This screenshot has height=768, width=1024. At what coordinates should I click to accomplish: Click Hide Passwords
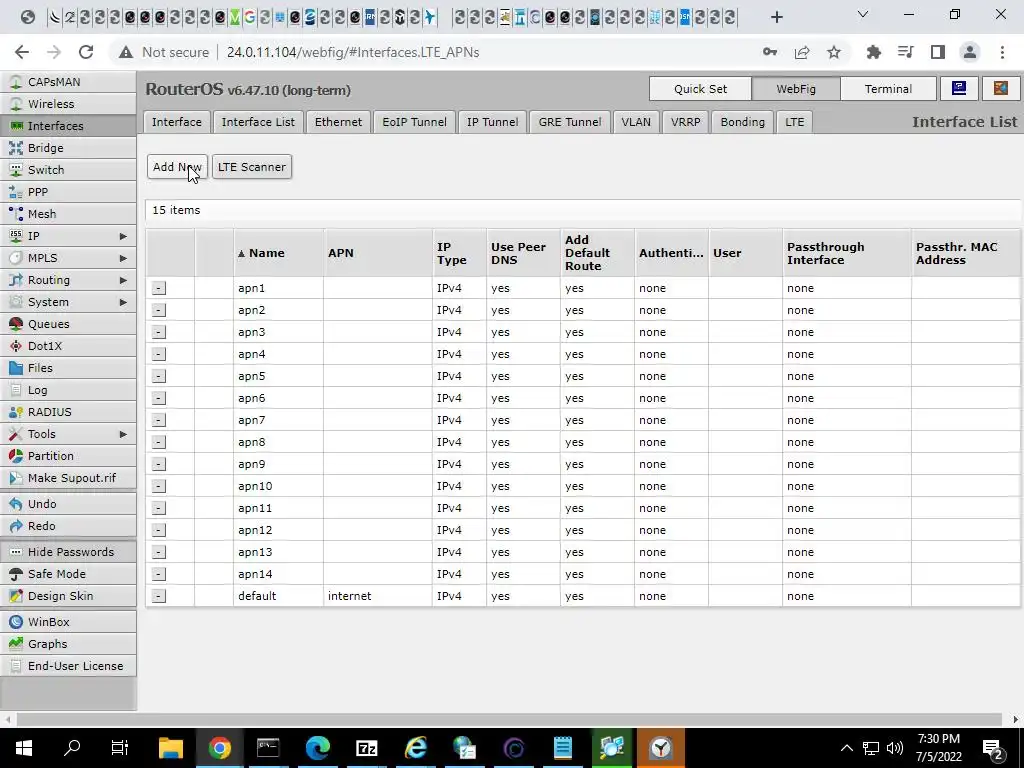tap(68, 552)
